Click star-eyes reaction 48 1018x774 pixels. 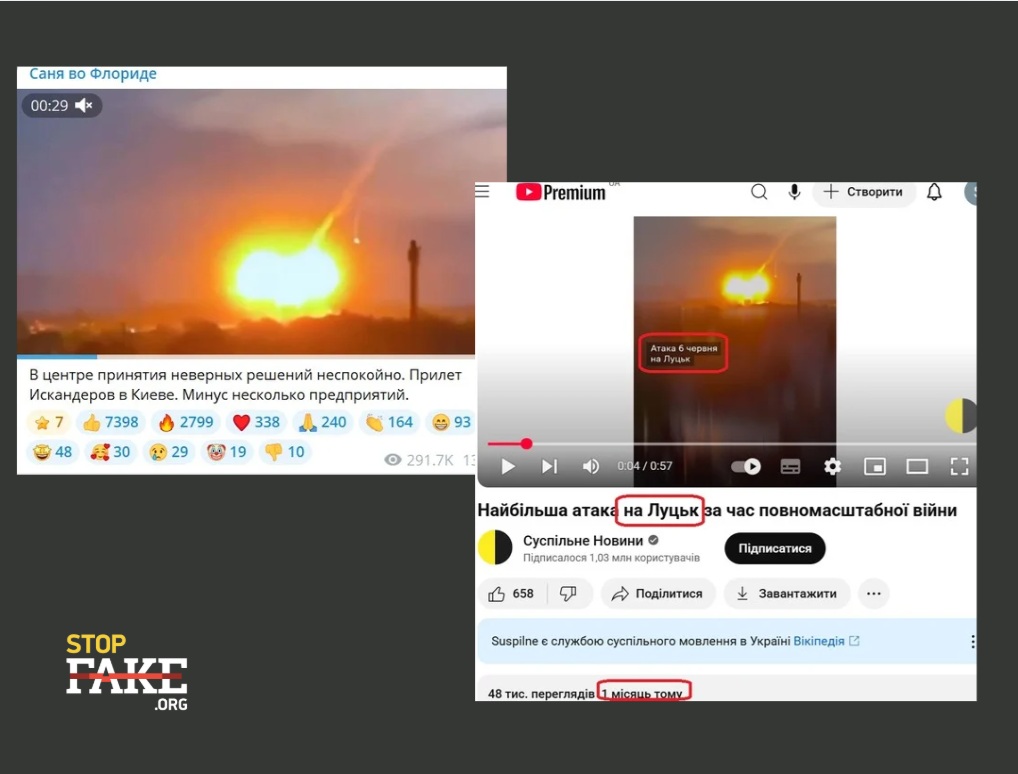coord(53,452)
